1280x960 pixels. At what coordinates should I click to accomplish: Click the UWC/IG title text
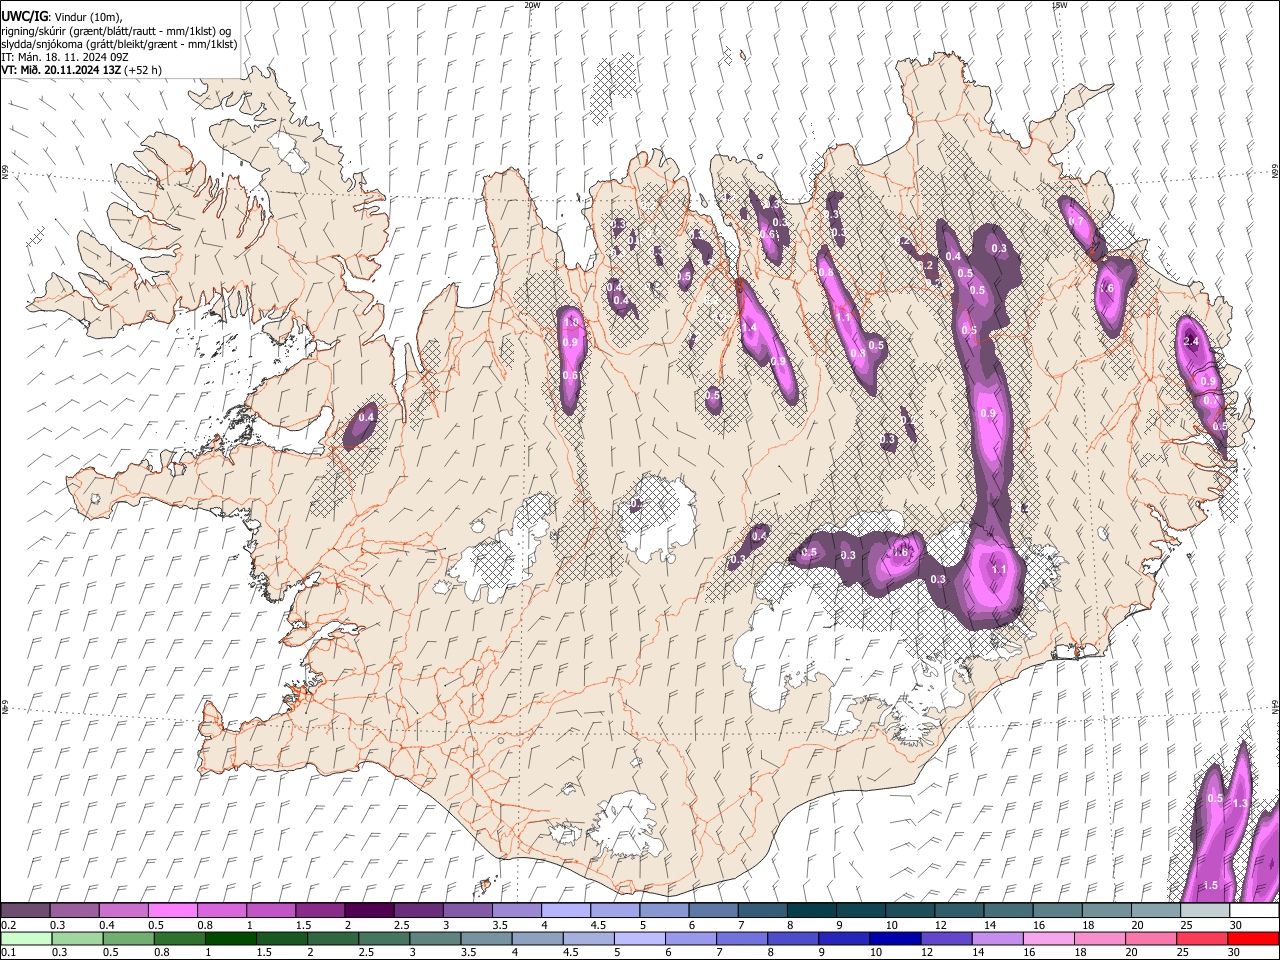(23, 17)
